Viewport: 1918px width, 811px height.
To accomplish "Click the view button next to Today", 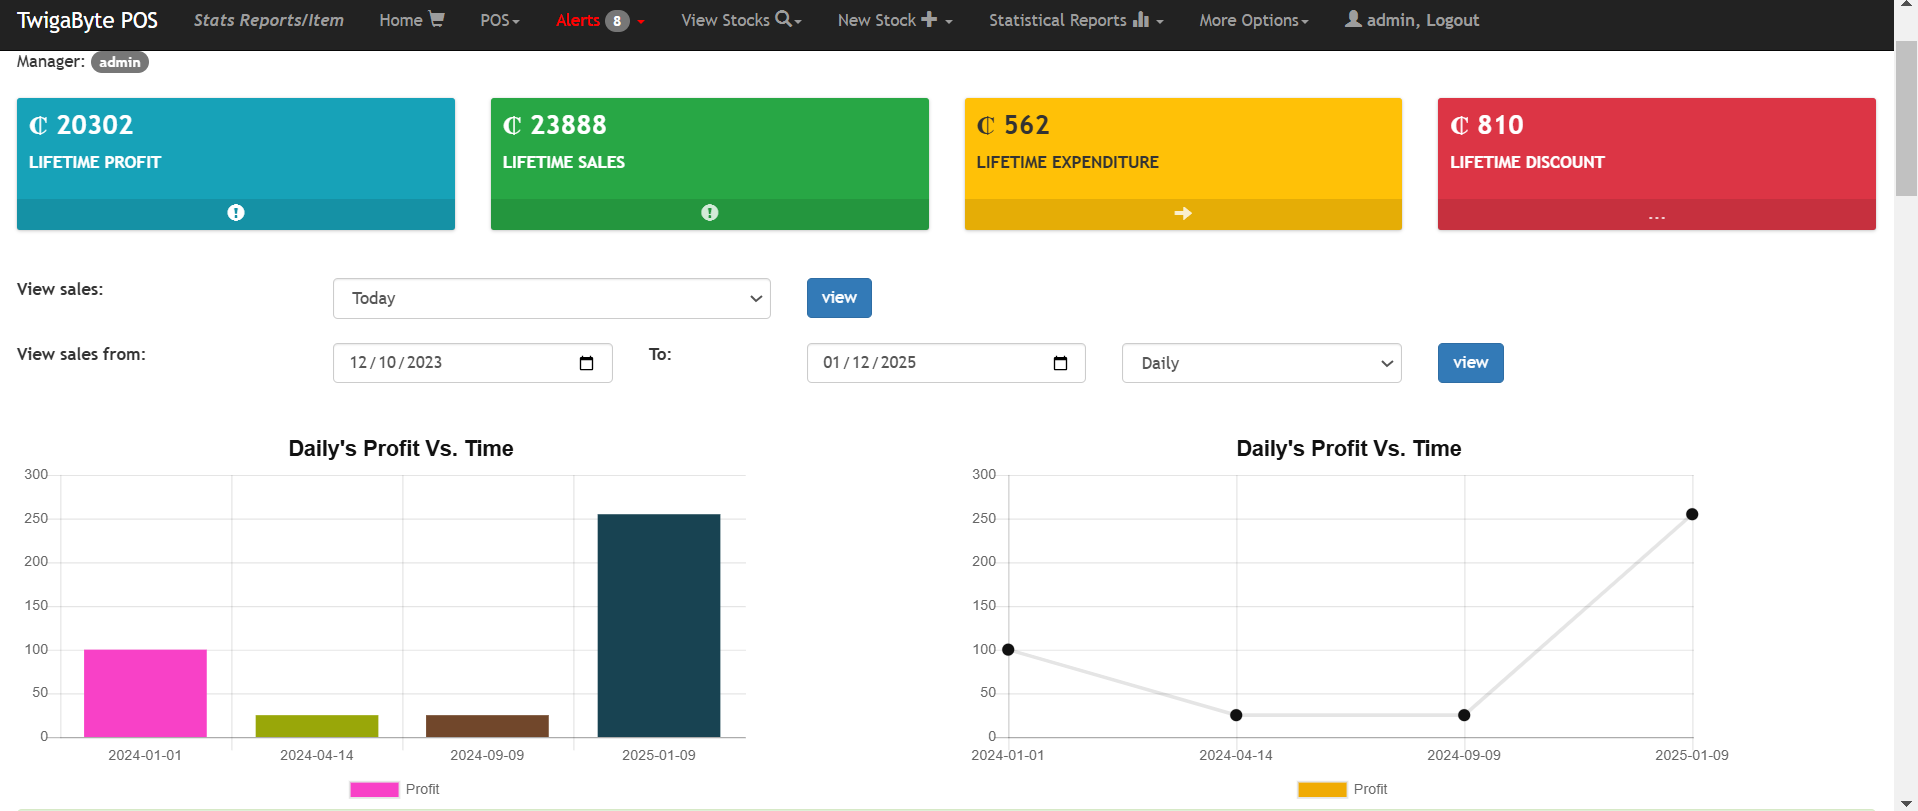I will tap(838, 298).
